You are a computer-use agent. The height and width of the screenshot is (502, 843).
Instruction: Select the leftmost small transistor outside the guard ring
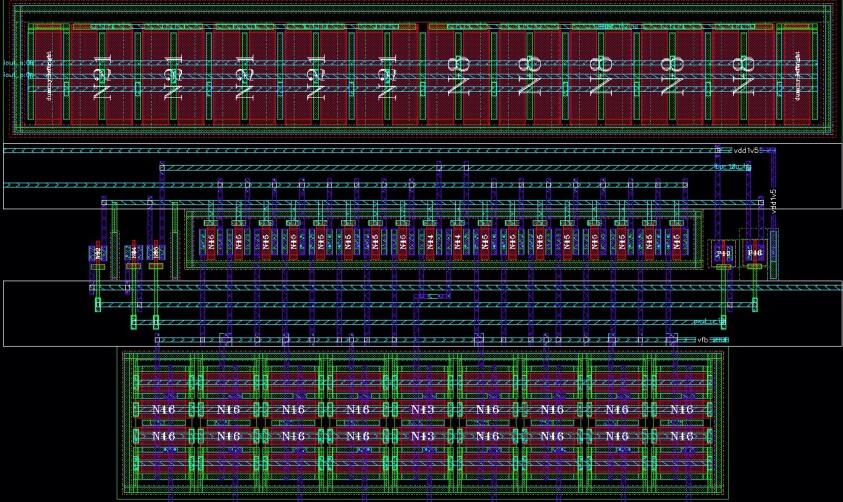click(x=98, y=253)
